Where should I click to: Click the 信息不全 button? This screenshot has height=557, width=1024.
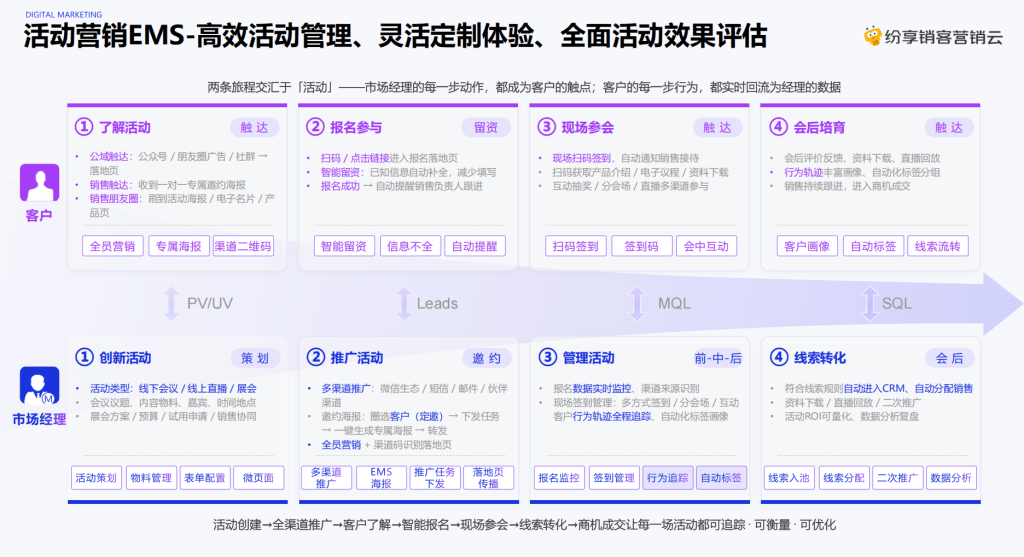410,246
